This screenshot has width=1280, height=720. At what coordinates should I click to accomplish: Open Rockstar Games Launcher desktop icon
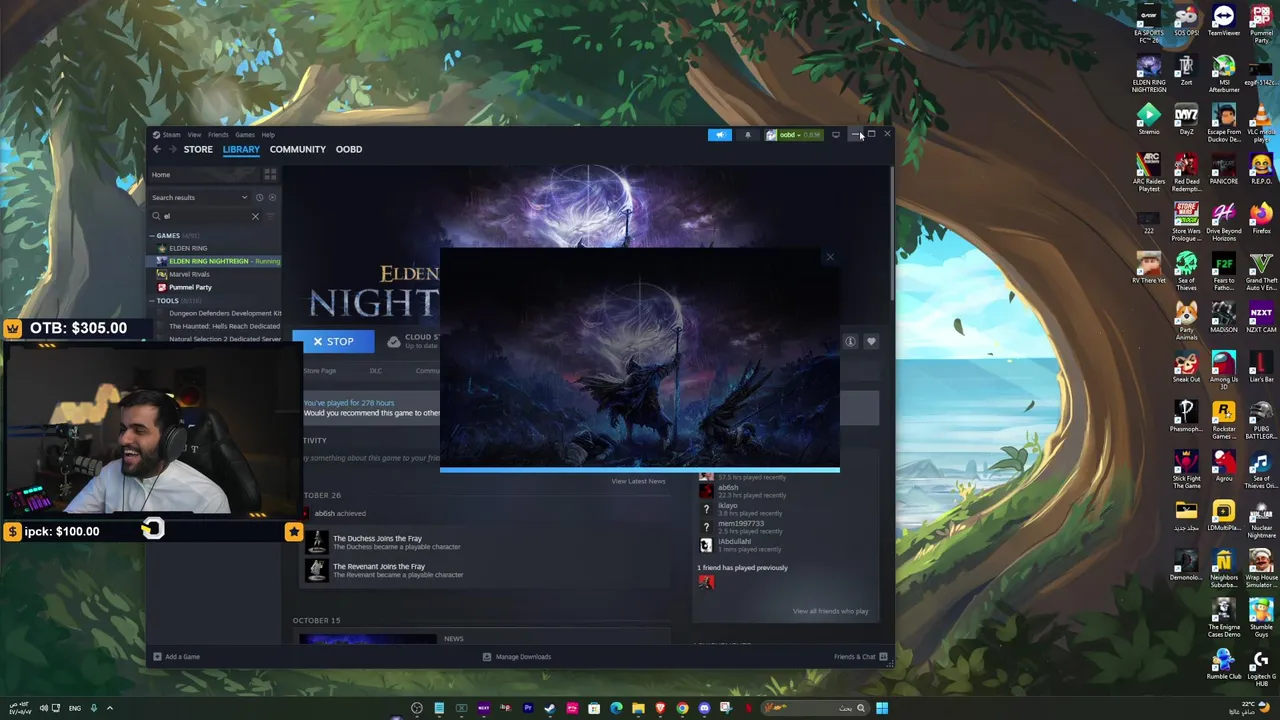[1223, 420]
